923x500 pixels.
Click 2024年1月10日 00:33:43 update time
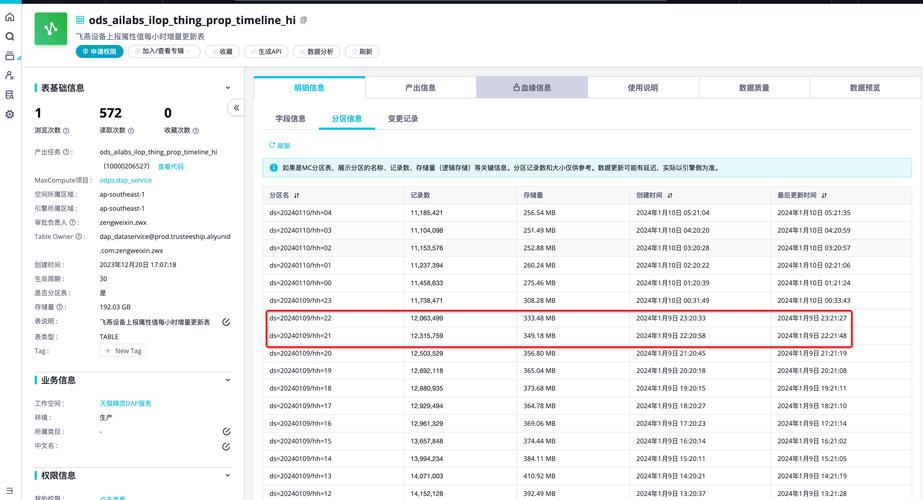(x=814, y=300)
